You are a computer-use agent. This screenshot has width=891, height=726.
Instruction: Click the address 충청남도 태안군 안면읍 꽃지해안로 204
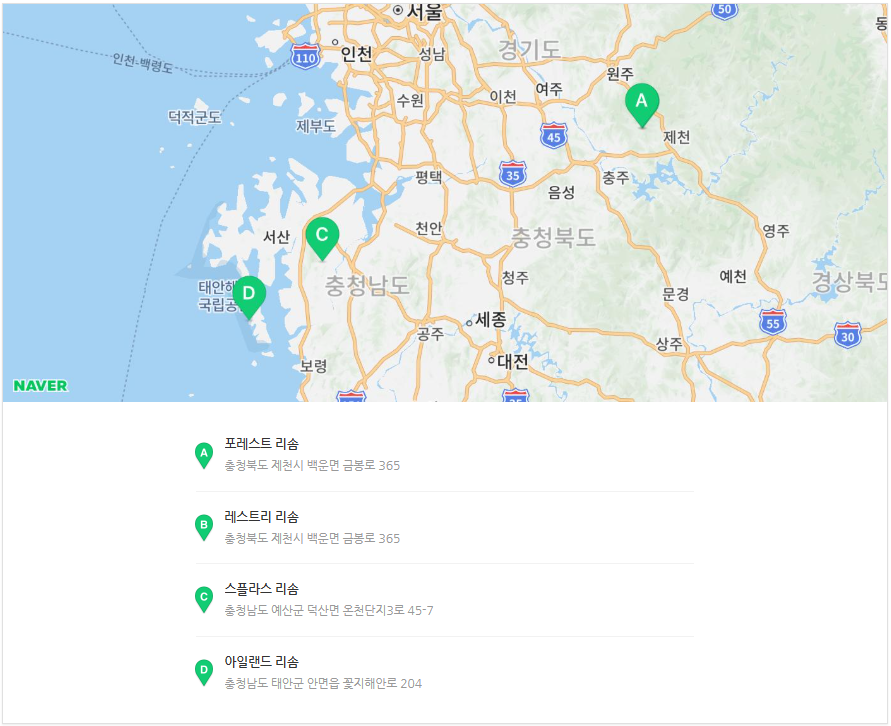pyautogui.click(x=323, y=684)
